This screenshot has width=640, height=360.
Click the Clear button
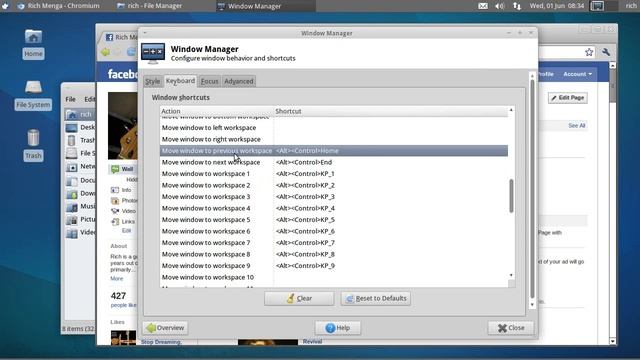(299, 298)
